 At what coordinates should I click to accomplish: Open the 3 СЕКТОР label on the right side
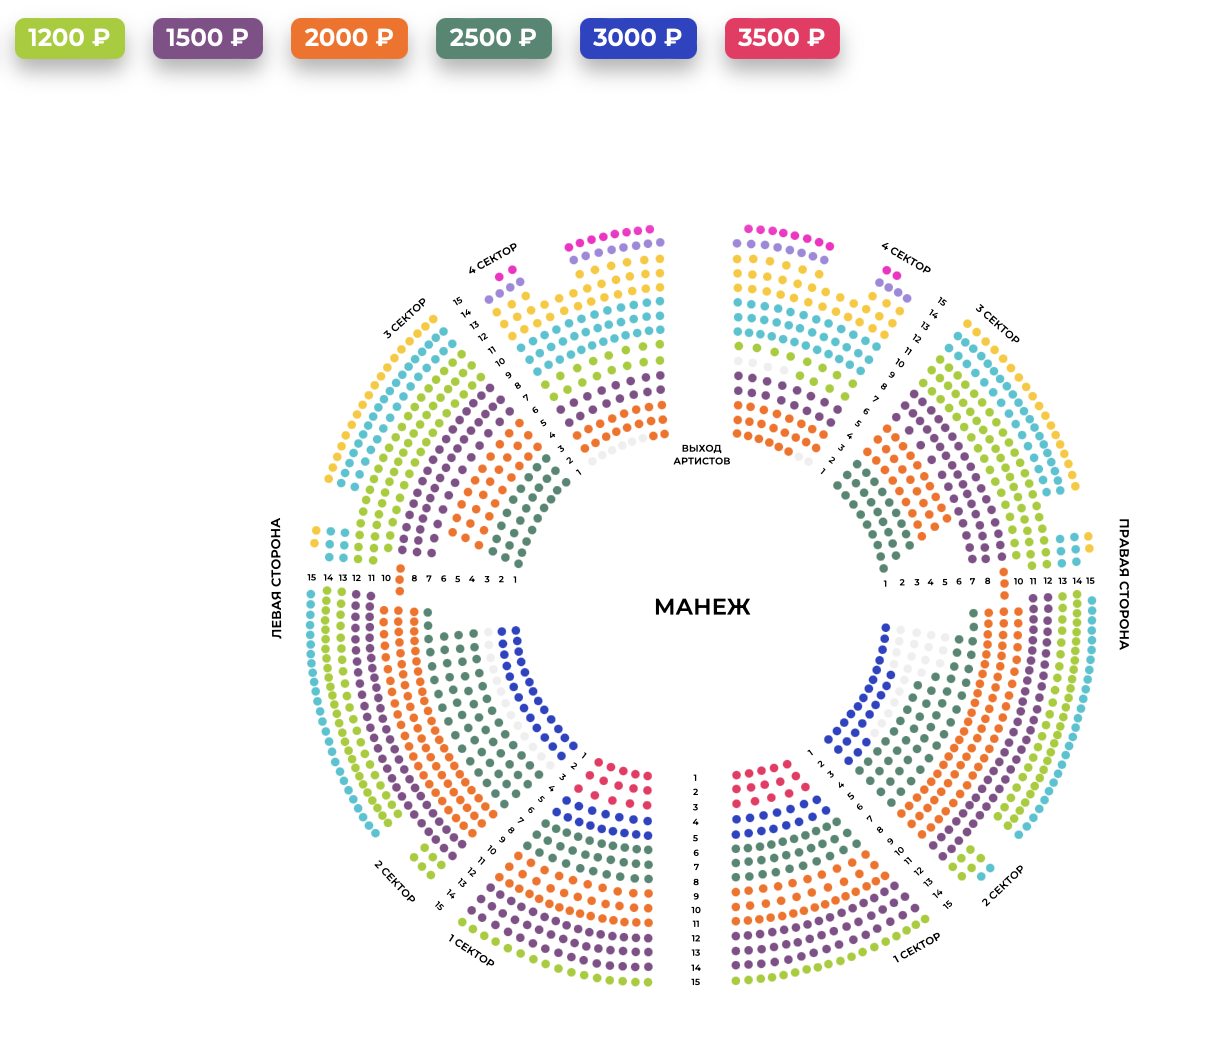tap(998, 324)
